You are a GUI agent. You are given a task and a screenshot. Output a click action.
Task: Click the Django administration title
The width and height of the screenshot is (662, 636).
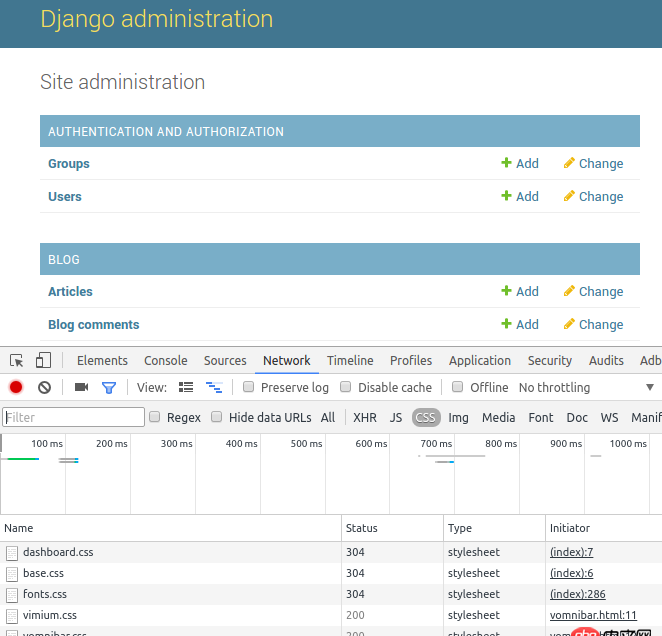157,19
